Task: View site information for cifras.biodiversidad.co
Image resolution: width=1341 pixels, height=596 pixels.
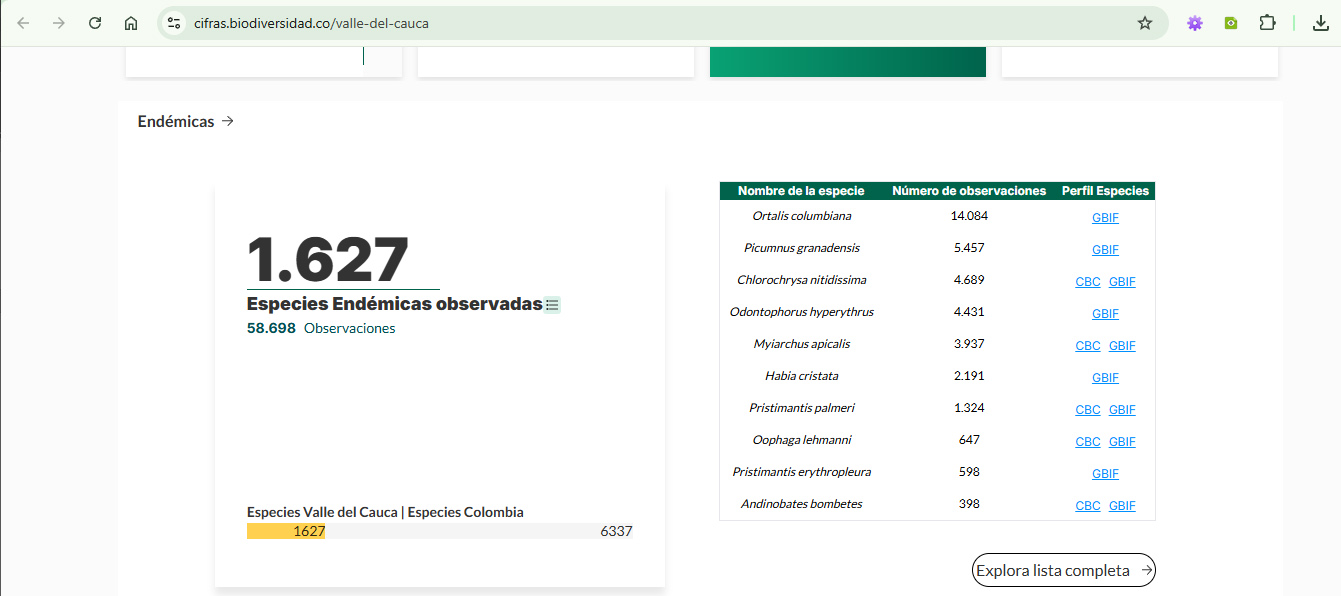Action: (174, 23)
